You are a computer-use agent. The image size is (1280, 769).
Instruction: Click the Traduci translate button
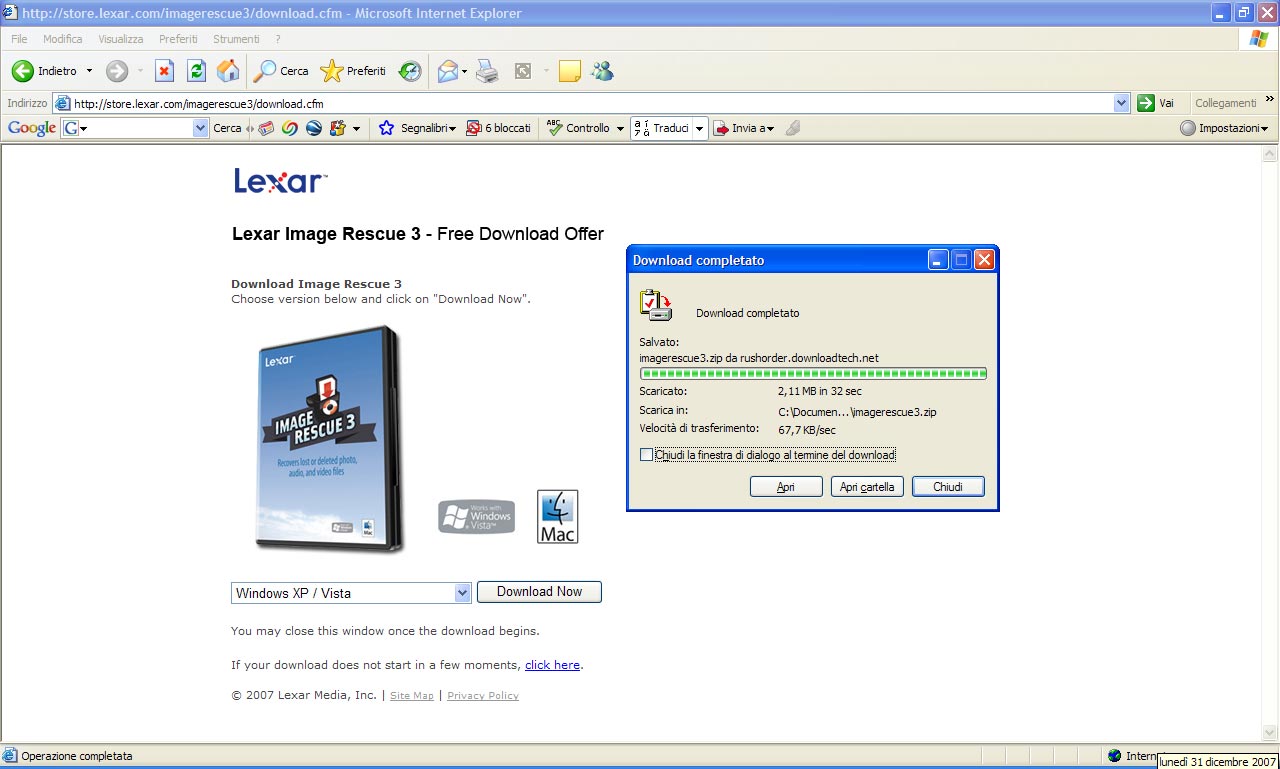click(x=663, y=128)
